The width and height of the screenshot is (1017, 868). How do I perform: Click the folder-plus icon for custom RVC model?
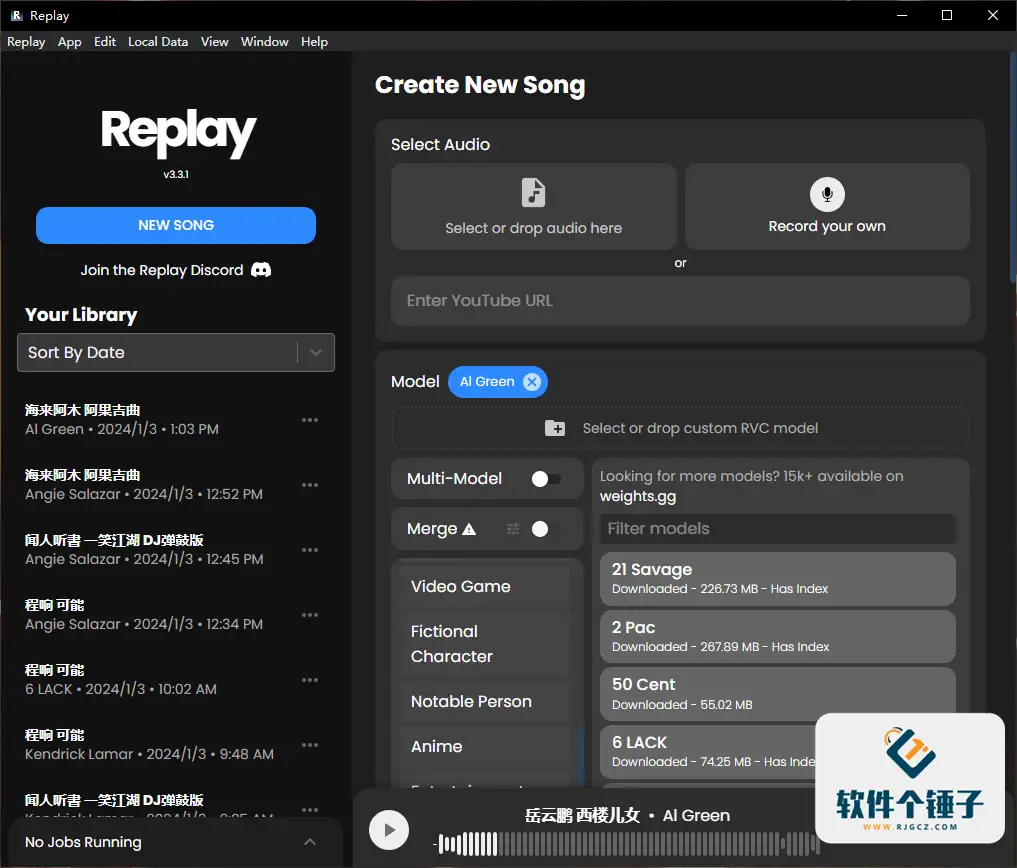pyautogui.click(x=555, y=428)
